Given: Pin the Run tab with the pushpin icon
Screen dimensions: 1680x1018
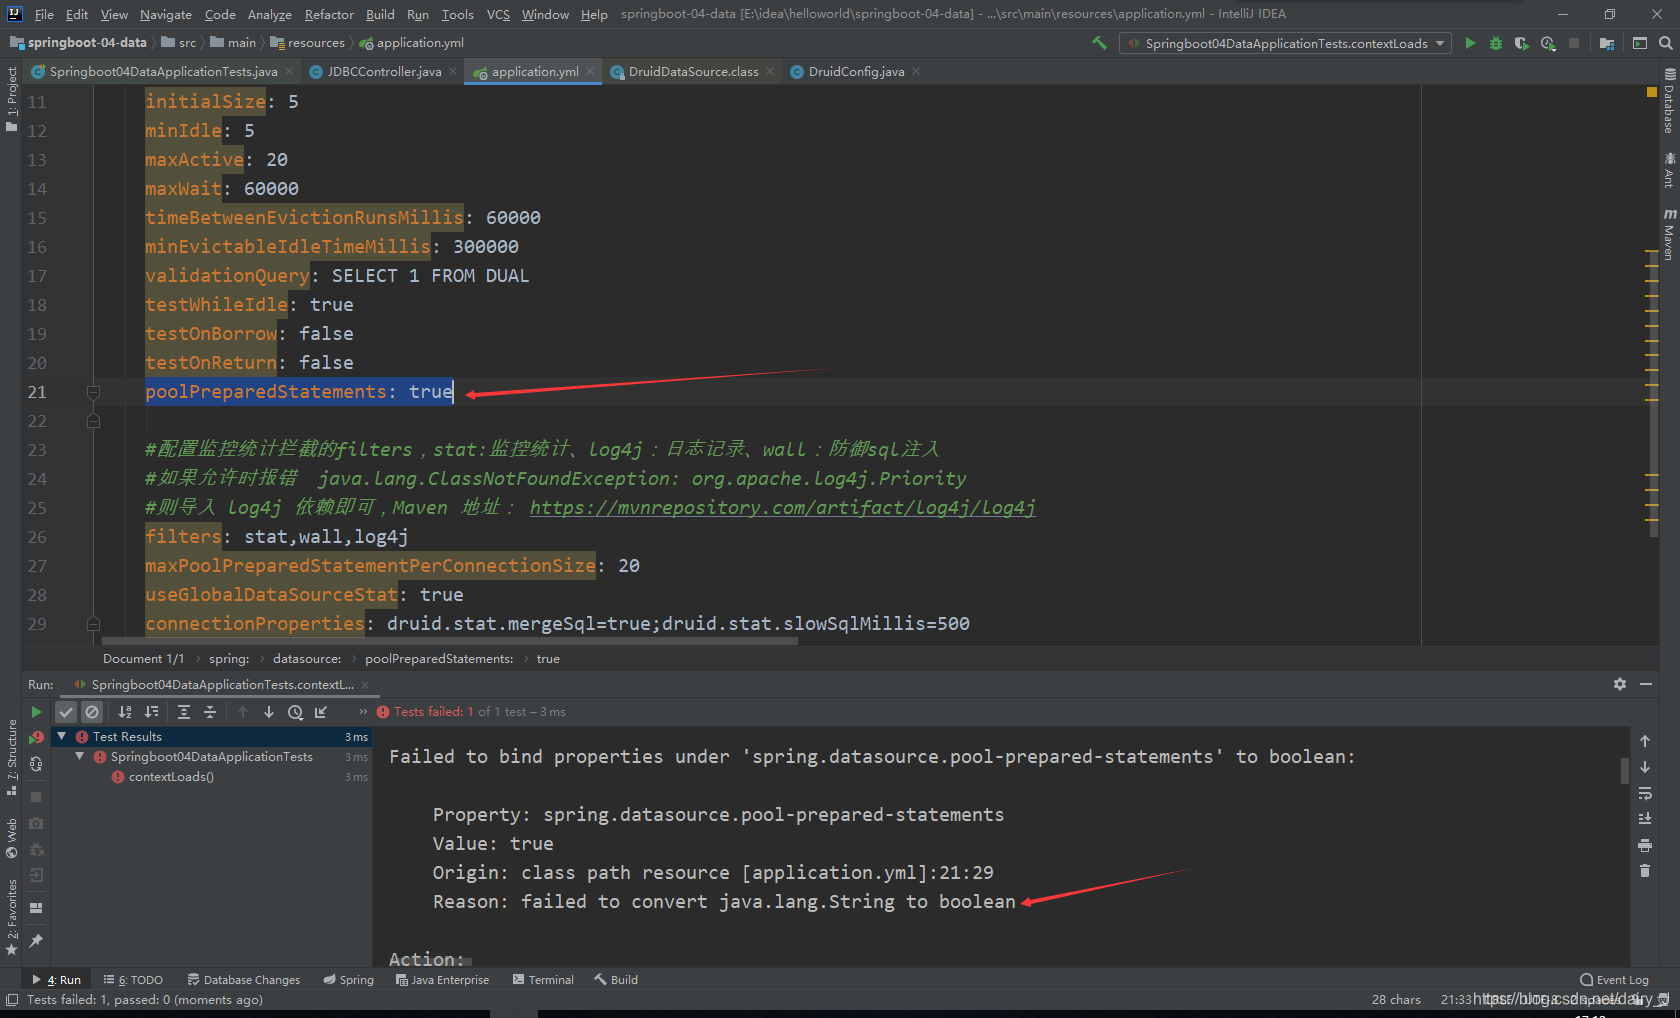Looking at the screenshot, I should (36, 941).
